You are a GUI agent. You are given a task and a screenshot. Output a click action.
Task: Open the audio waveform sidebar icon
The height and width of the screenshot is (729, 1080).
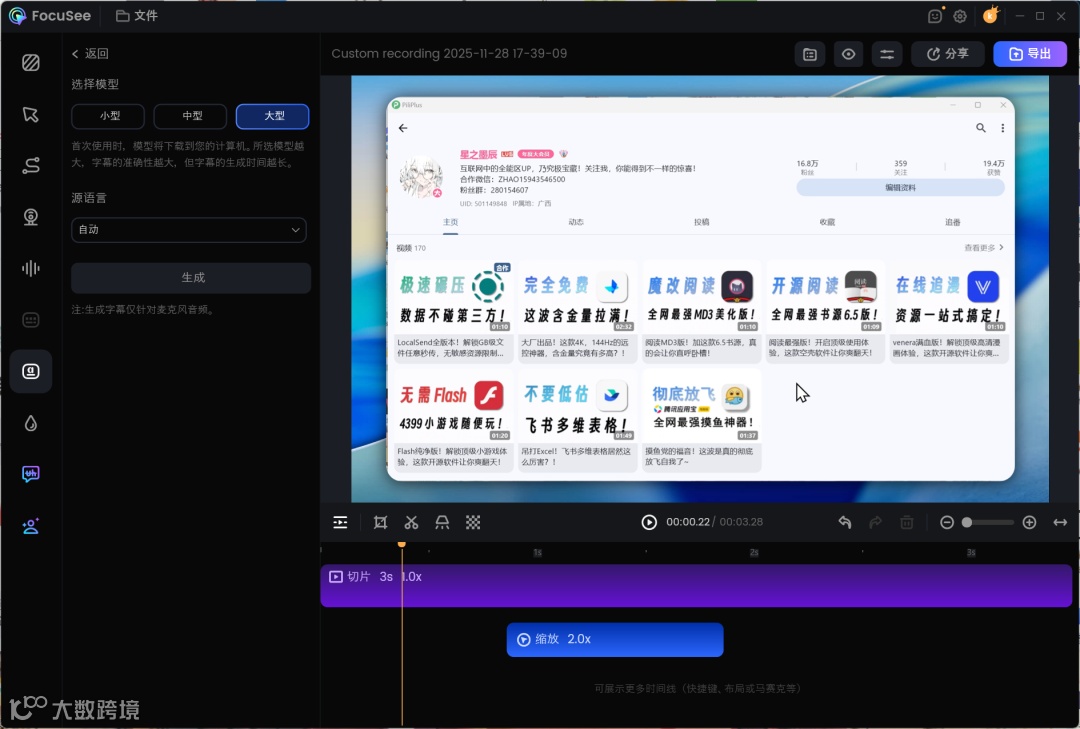pos(30,268)
